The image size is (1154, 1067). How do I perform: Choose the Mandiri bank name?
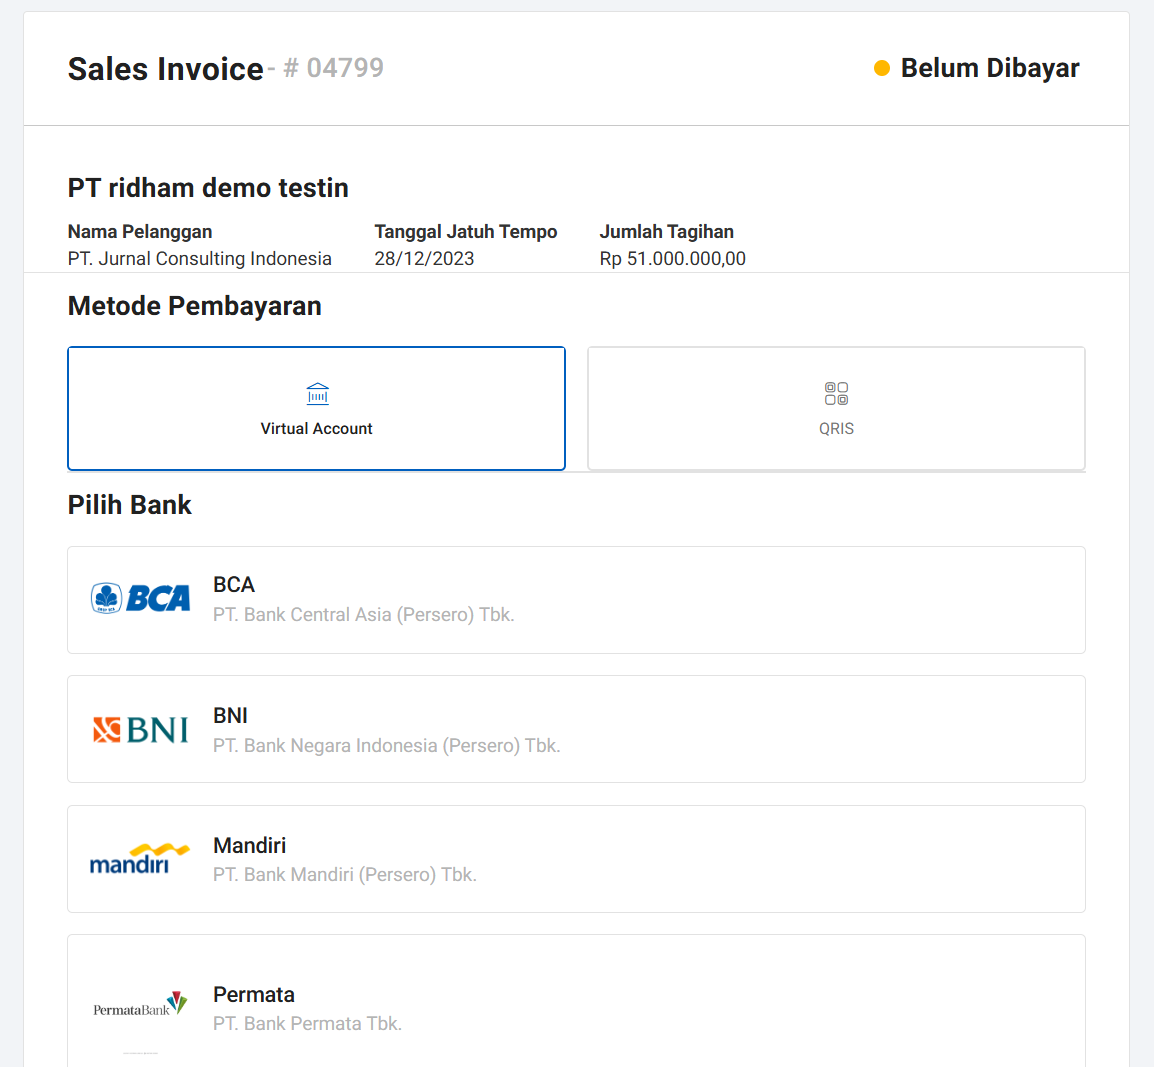coord(249,846)
